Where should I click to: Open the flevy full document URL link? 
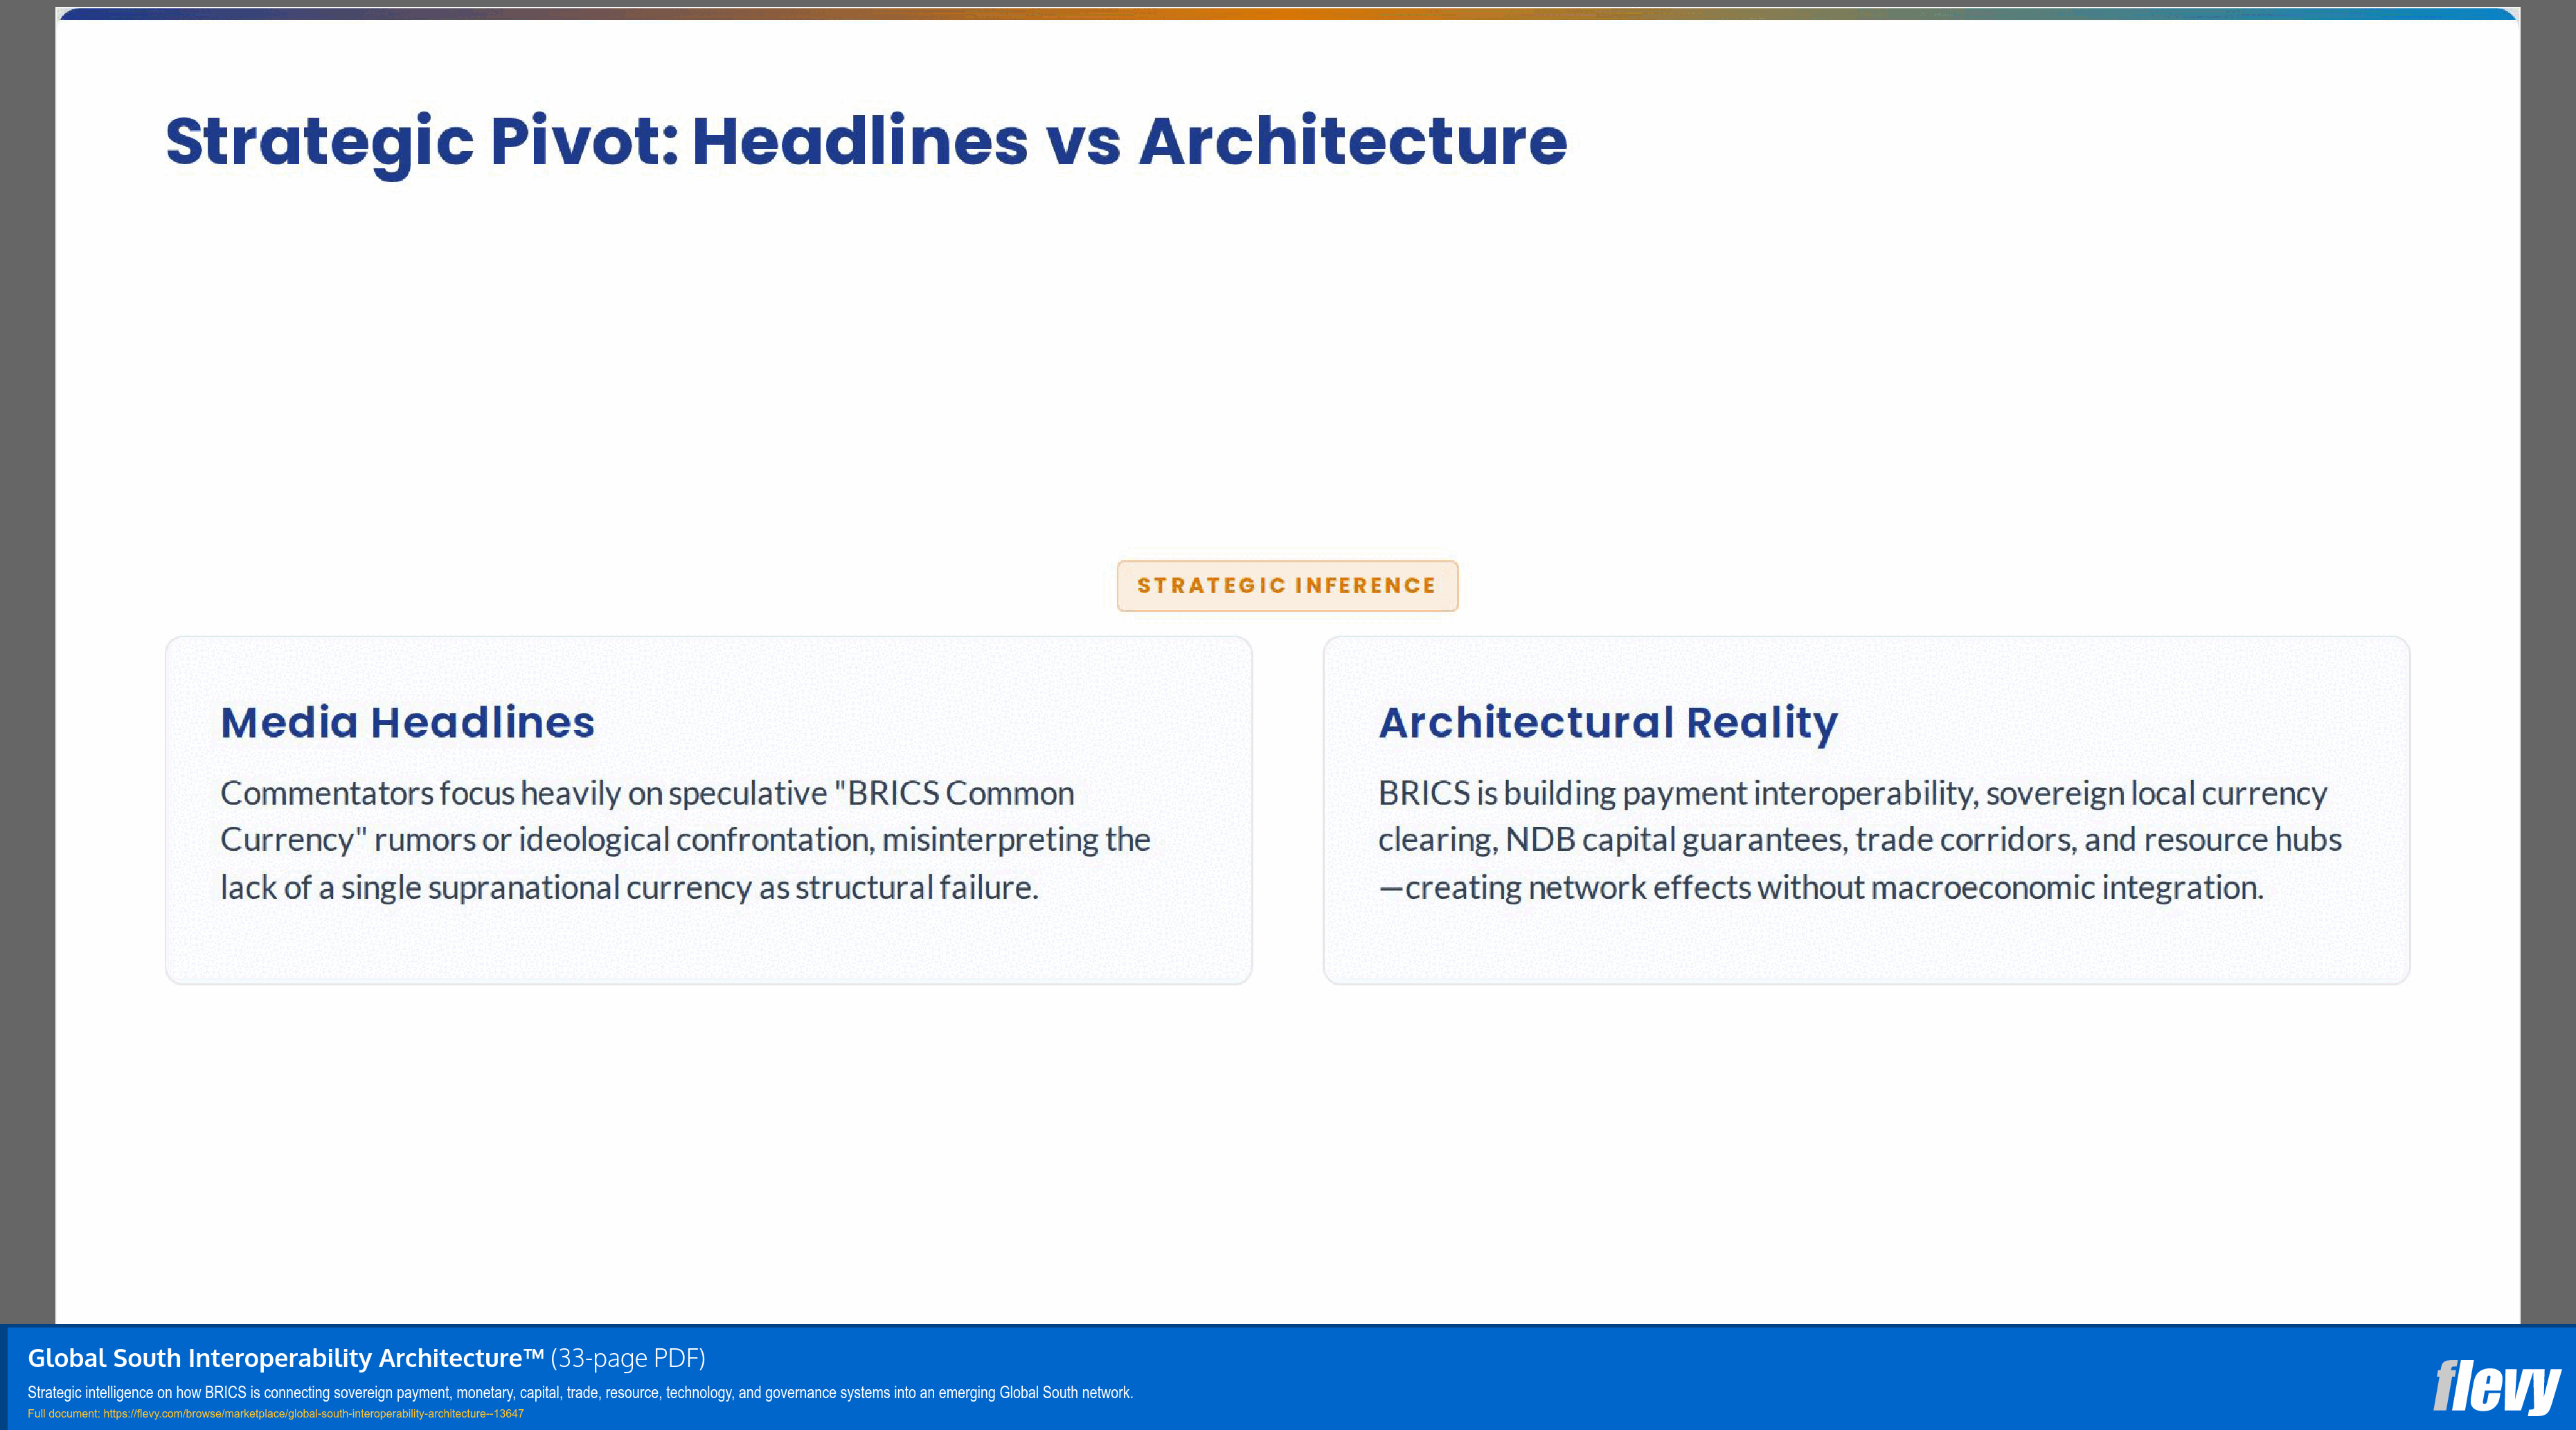tap(313, 1414)
